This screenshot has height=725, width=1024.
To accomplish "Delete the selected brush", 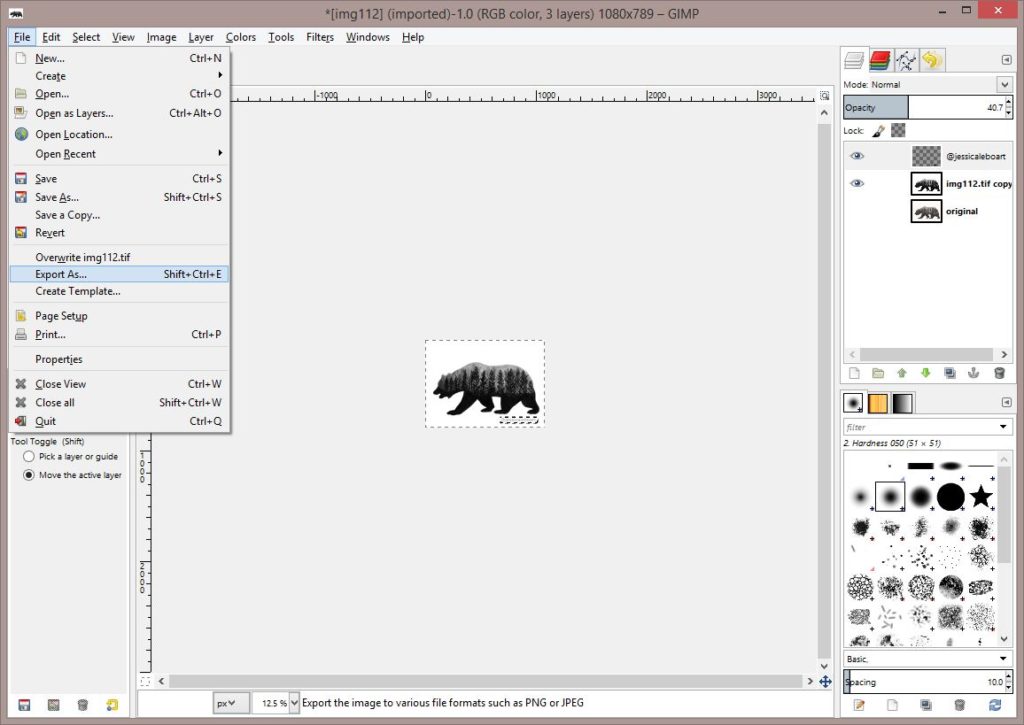I will click(959, 705).
